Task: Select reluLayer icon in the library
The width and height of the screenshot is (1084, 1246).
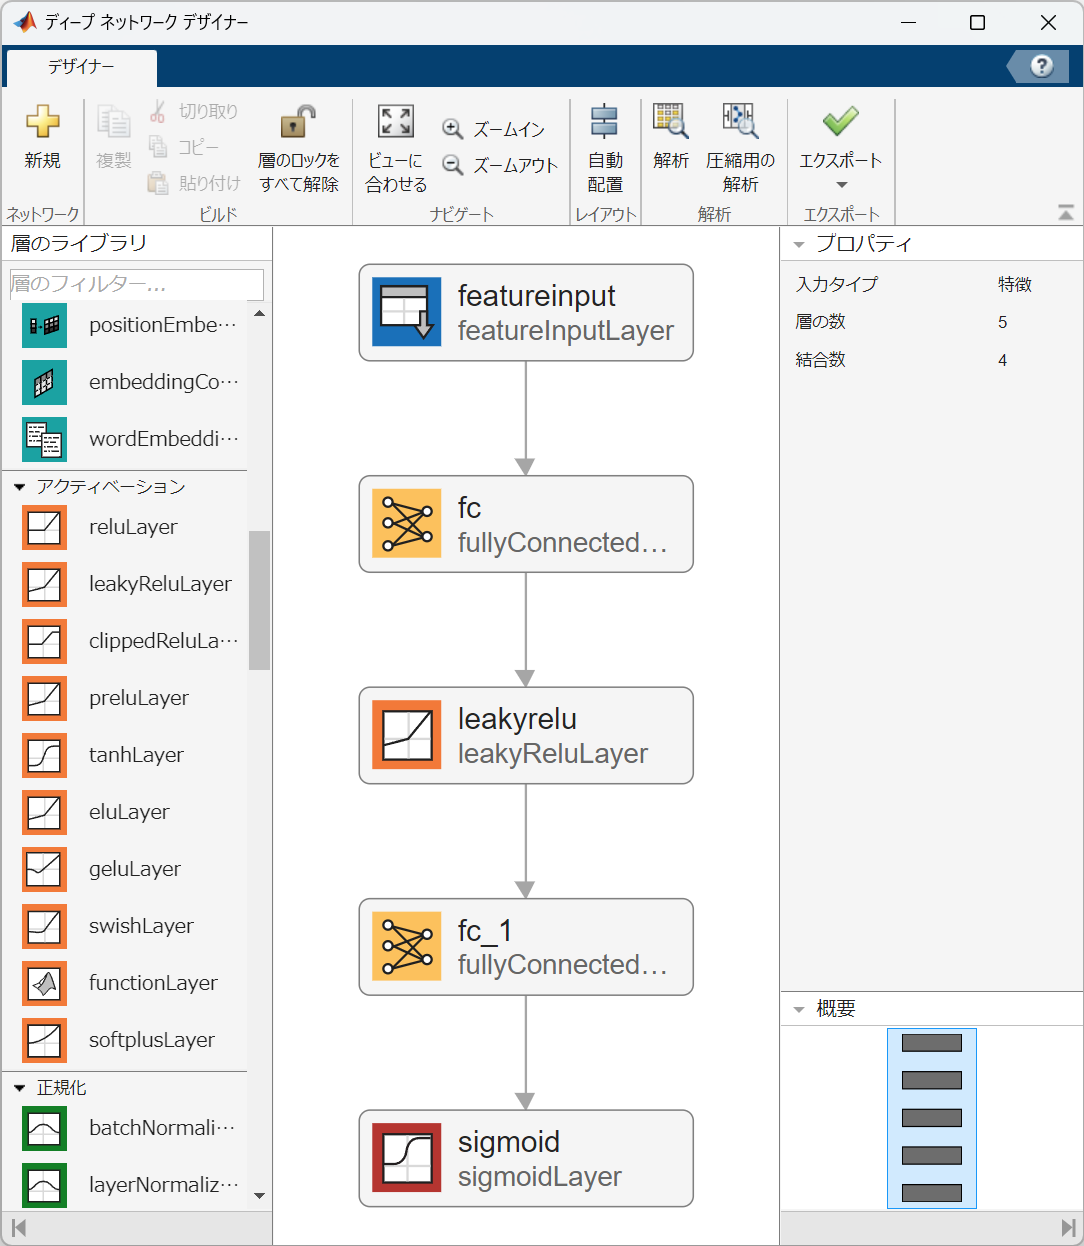Action: (44, 527)
